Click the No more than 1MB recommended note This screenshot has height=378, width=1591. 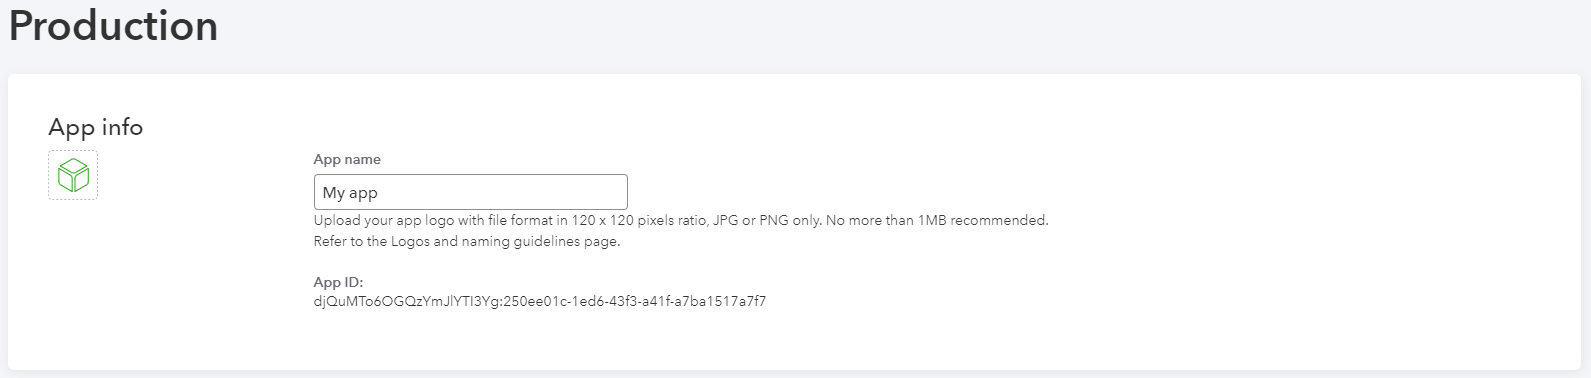(937, 220)
